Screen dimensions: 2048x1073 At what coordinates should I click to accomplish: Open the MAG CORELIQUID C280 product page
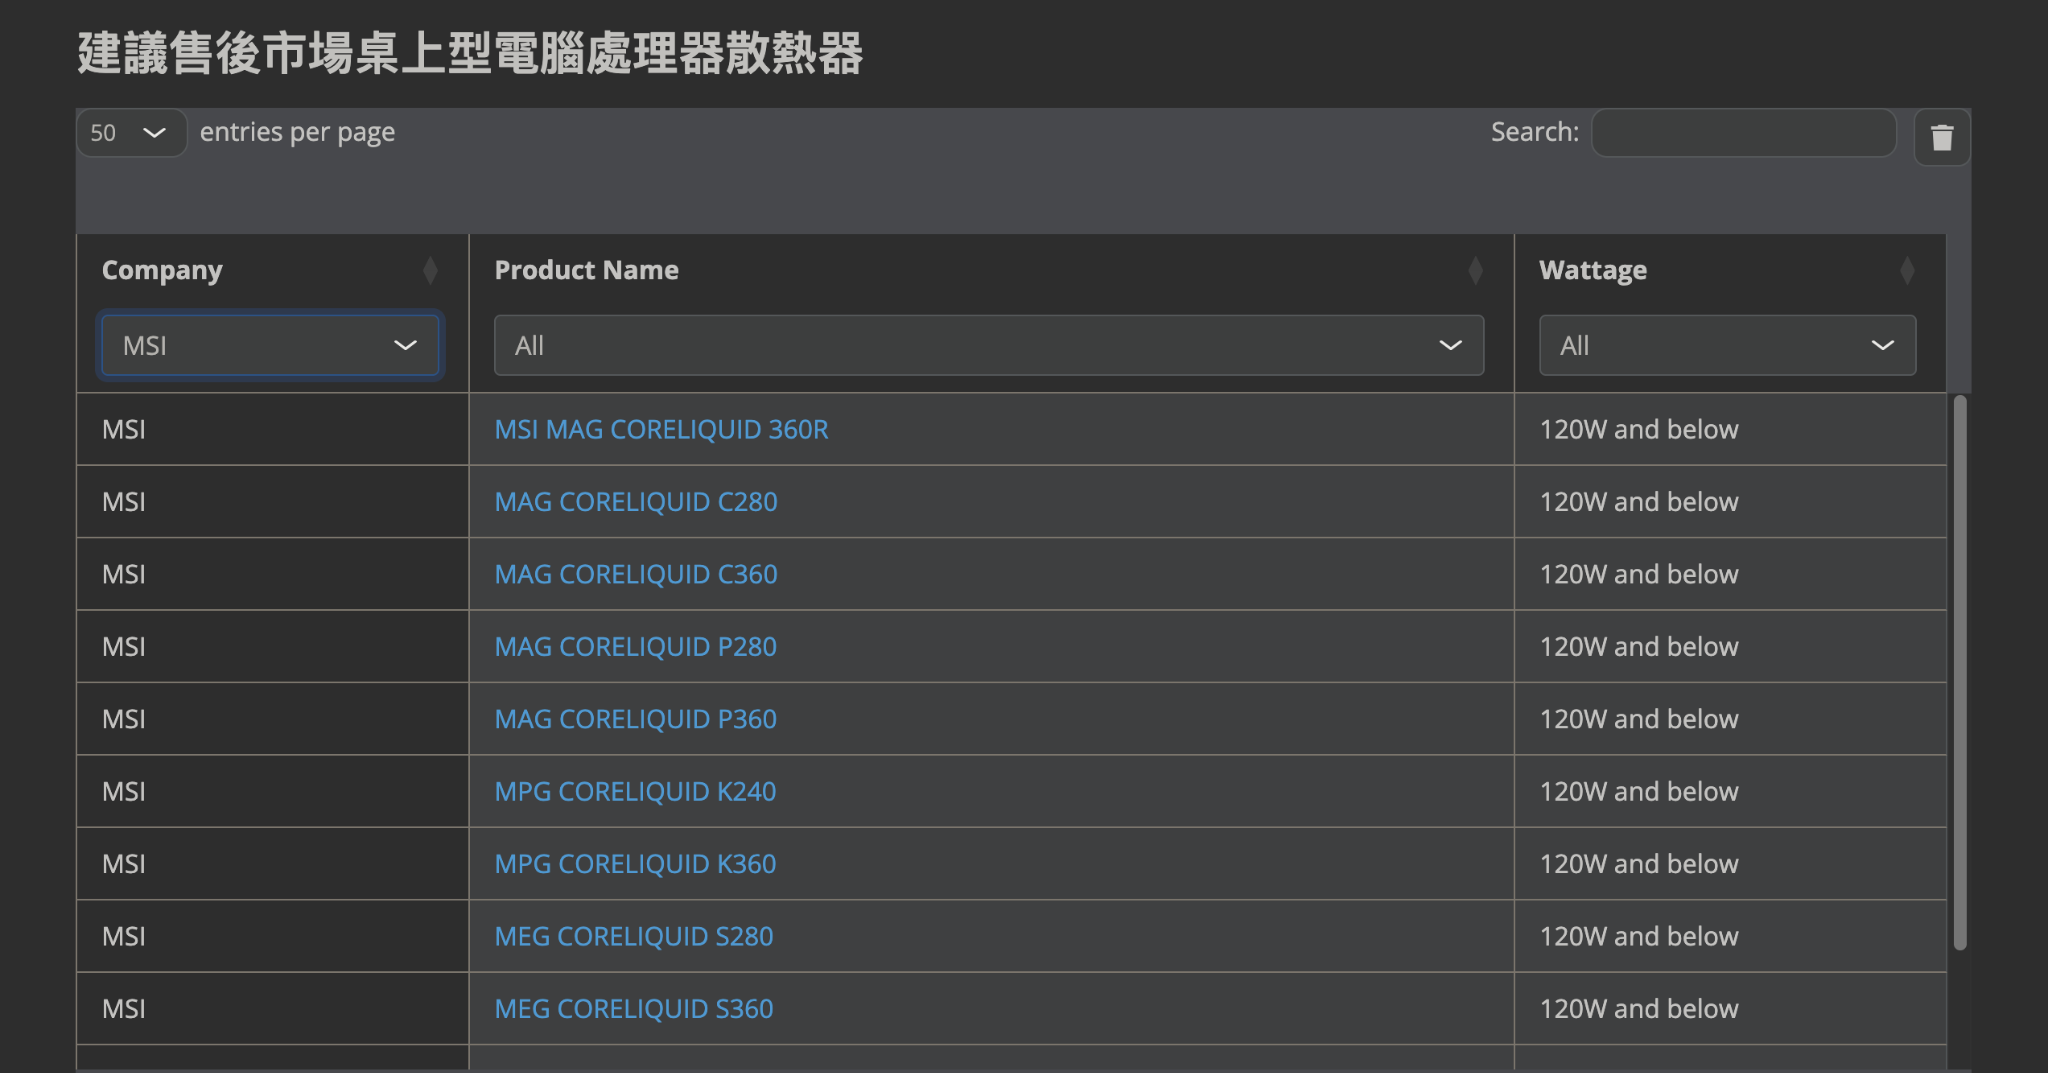[x=636, y=501]
